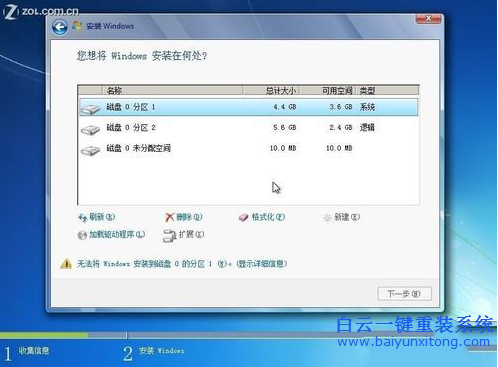This screenshot has width=498, height=367.
Task: Click the yellow warning triangle icon
Action: point(66,264)
